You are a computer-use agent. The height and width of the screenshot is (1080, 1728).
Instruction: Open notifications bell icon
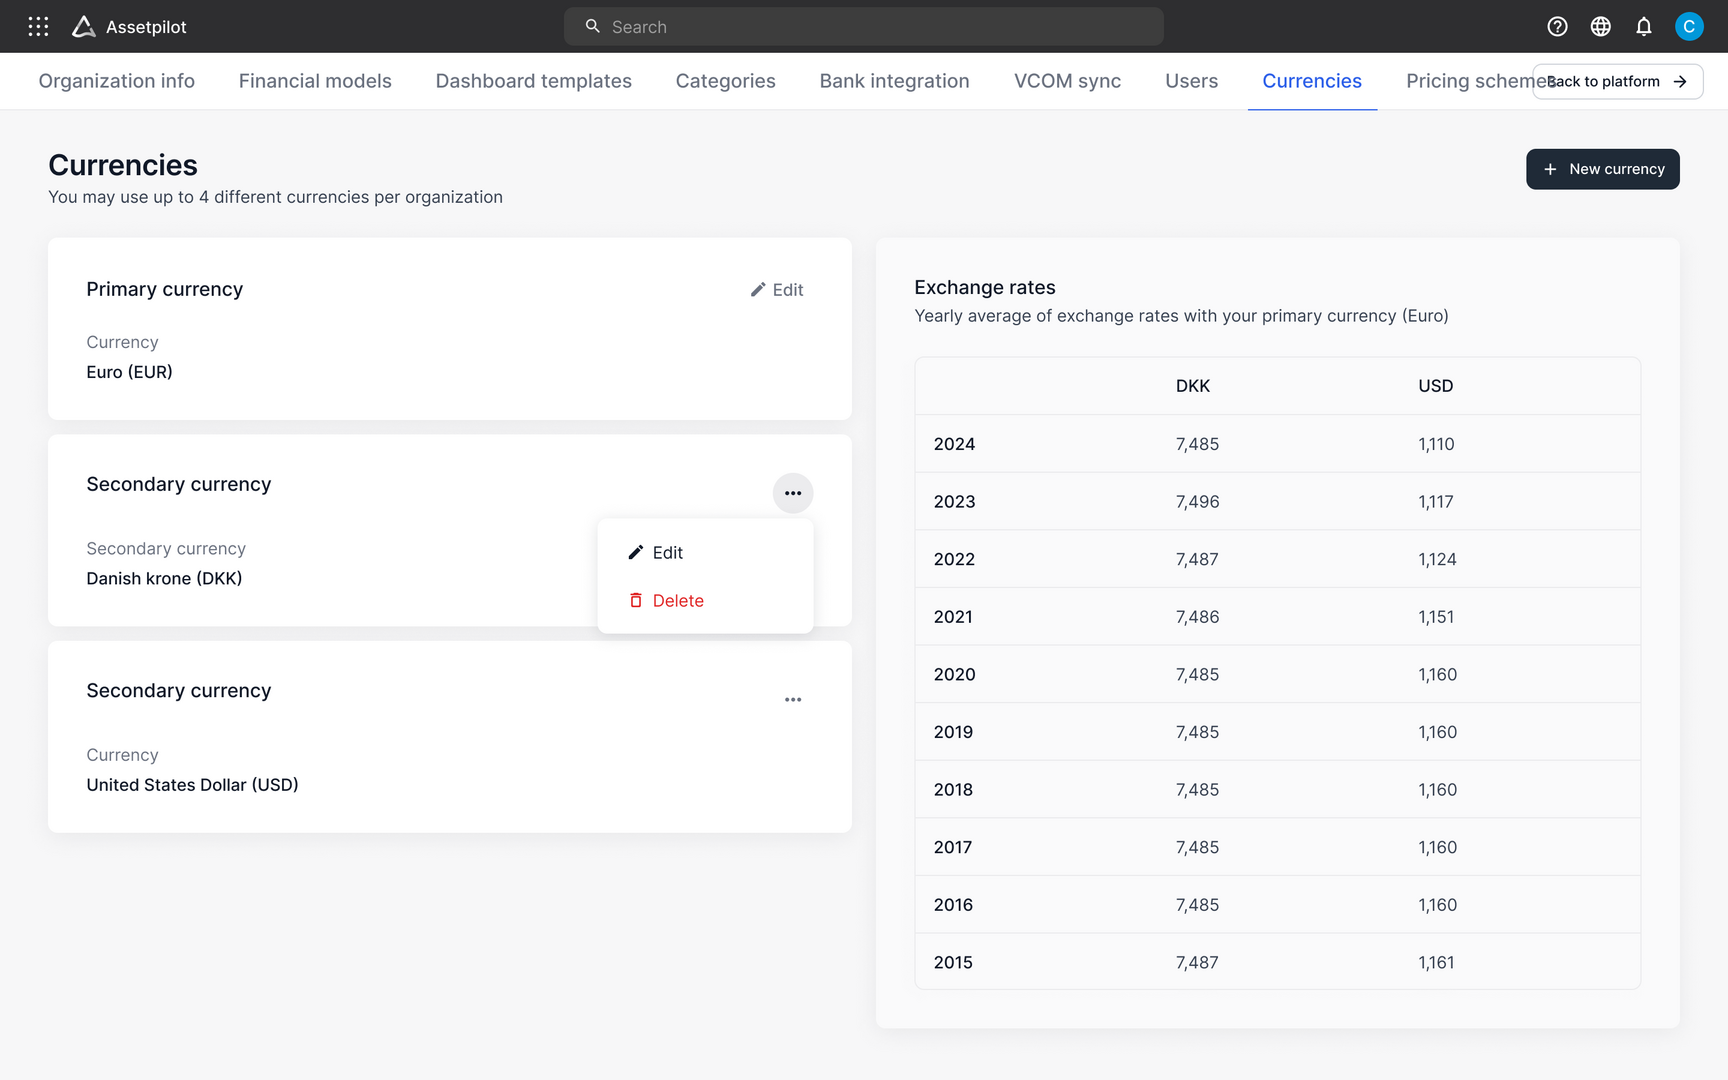tap(1644, 27)
